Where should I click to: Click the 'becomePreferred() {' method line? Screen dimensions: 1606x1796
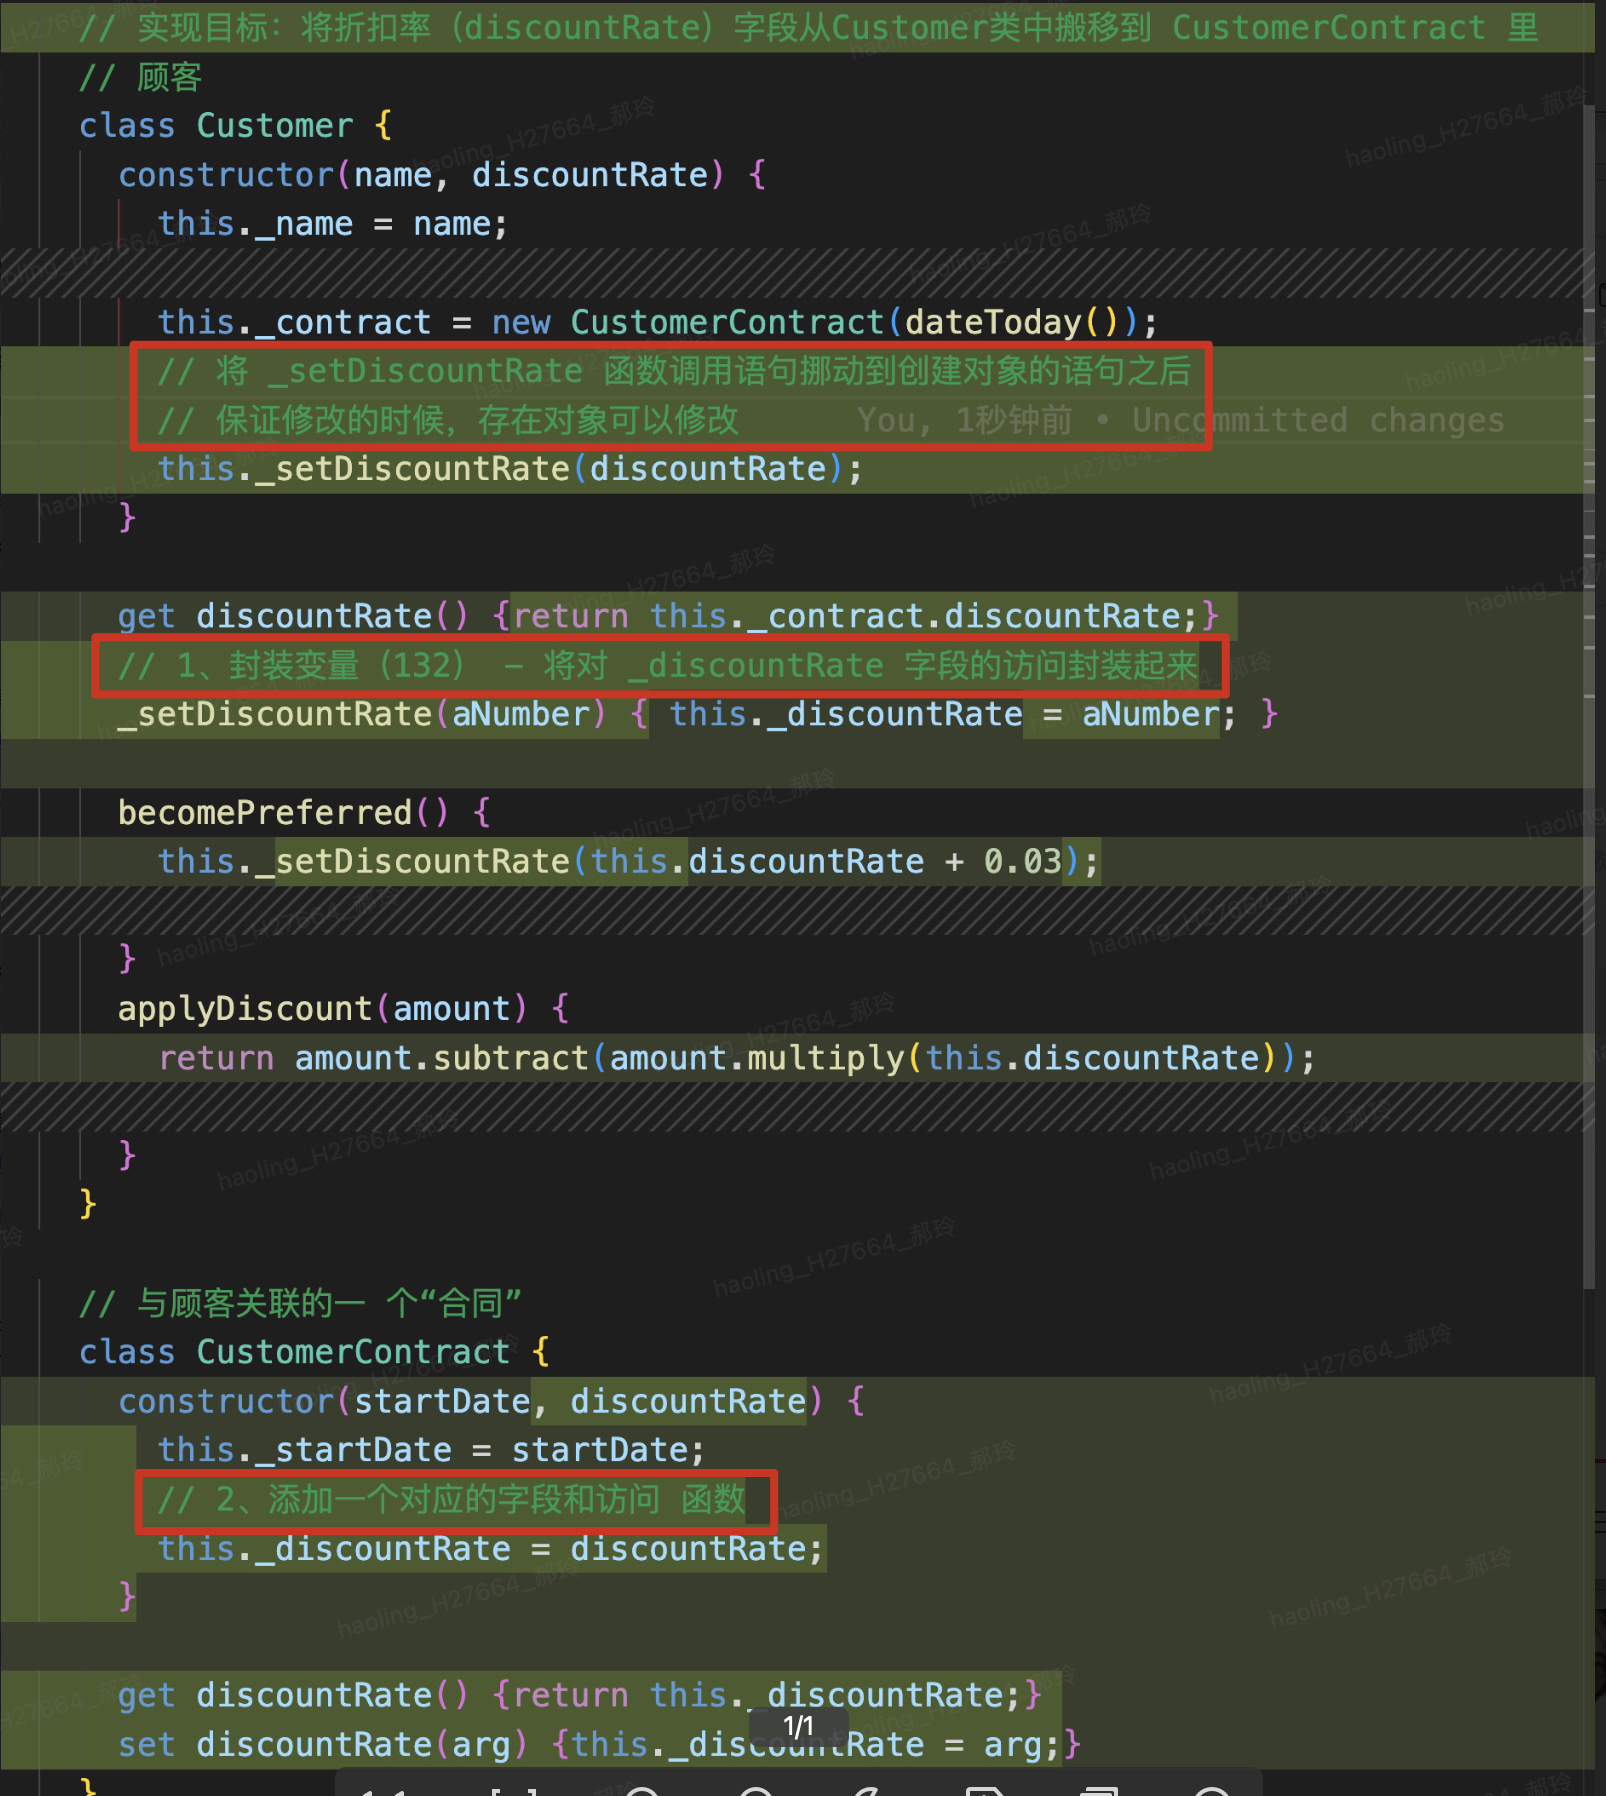[x=305, y=812]
